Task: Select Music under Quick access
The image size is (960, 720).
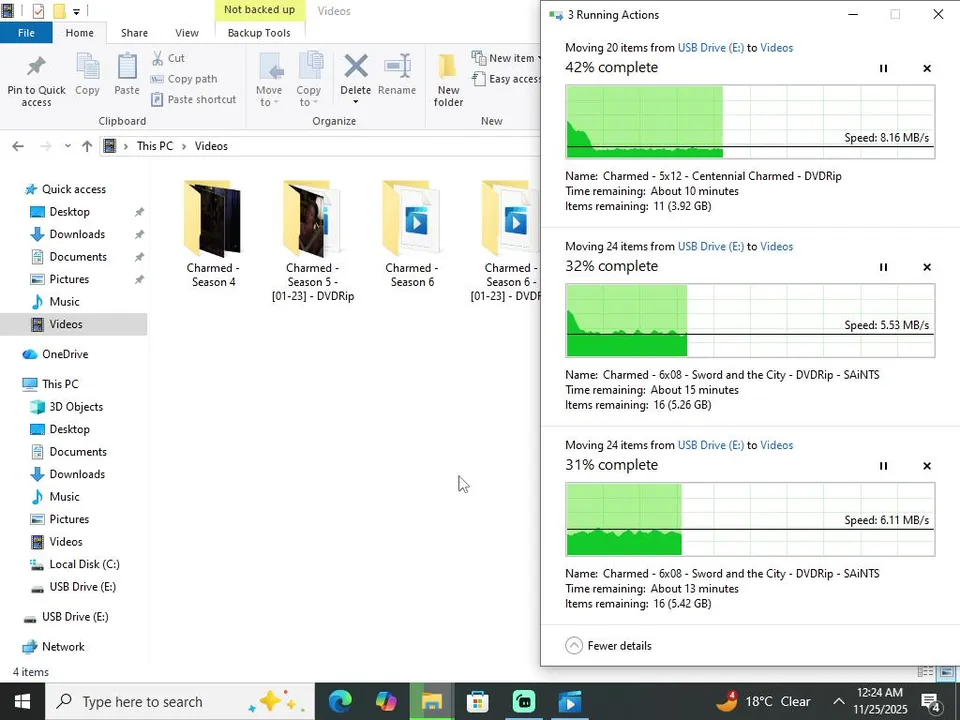Action: coord(64,302)
